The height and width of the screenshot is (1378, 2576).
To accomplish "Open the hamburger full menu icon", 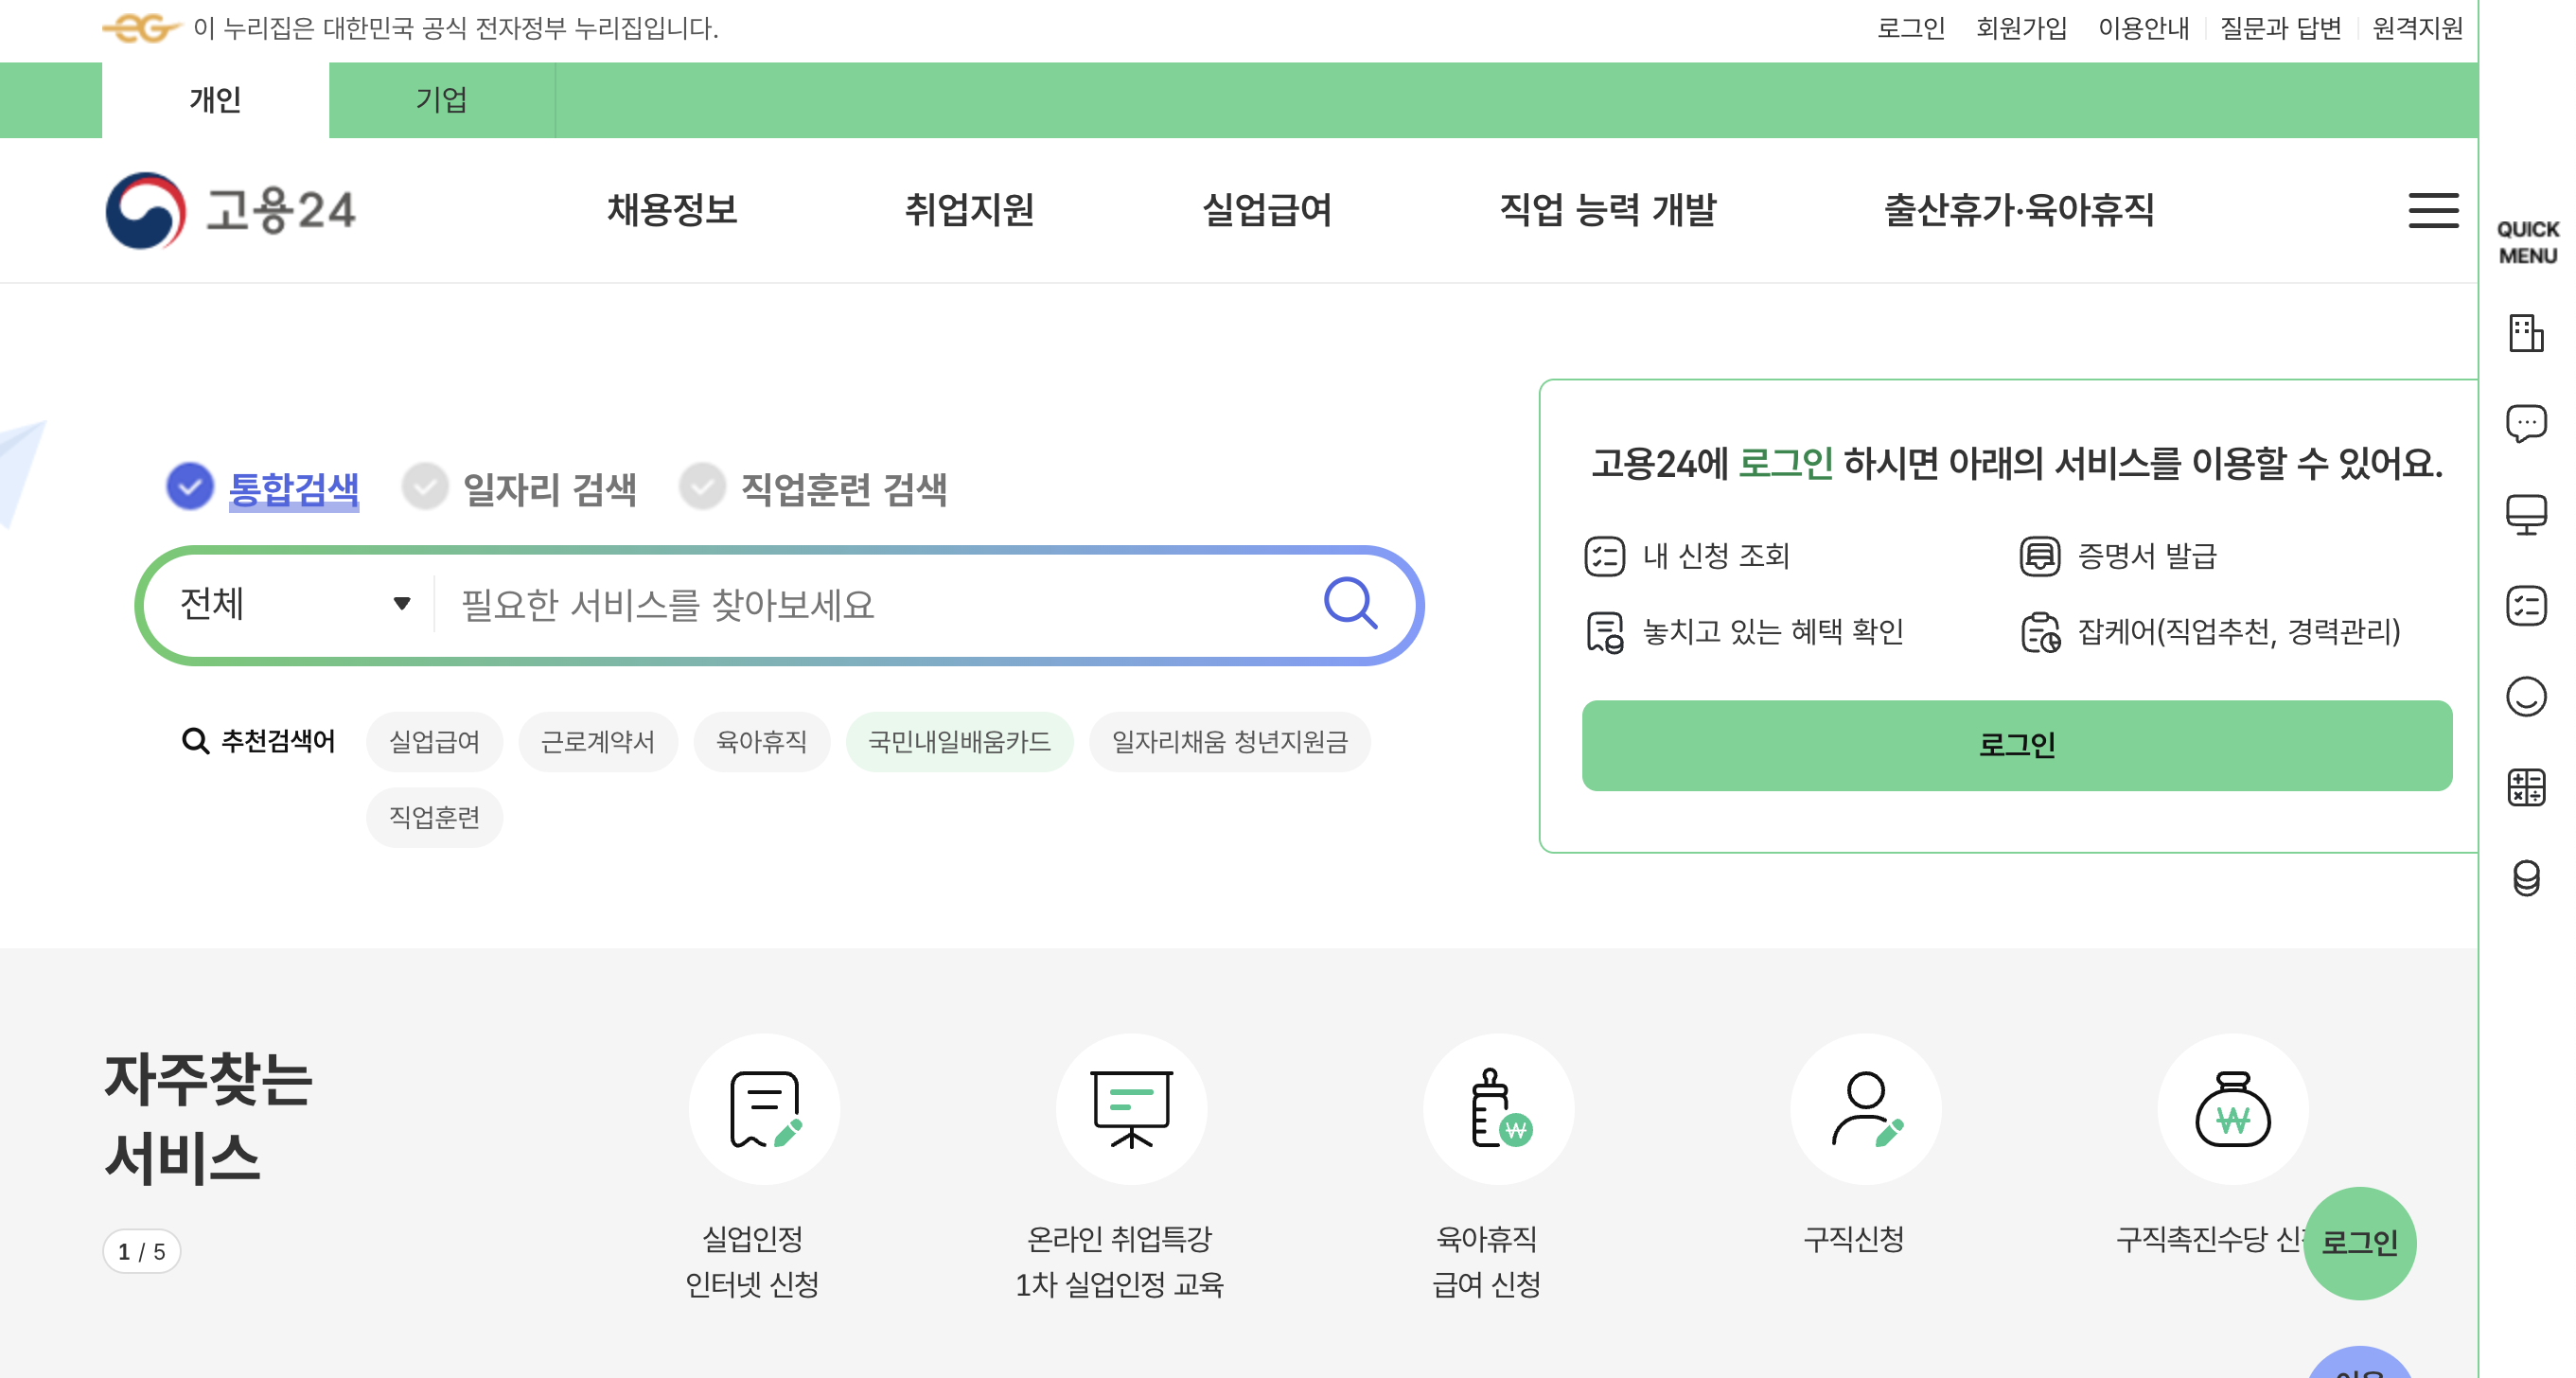I will 2432,210.
